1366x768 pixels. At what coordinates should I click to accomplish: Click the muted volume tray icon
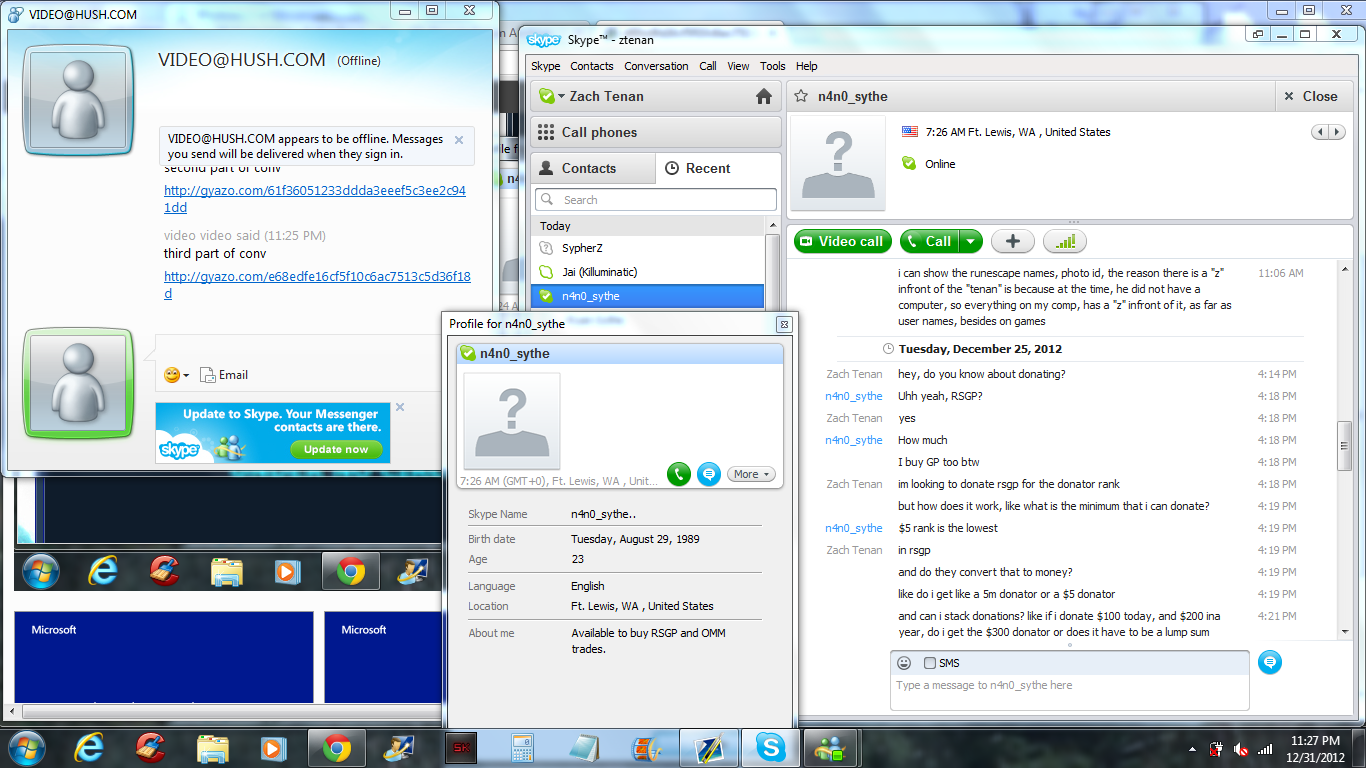tap(1241, 748)
